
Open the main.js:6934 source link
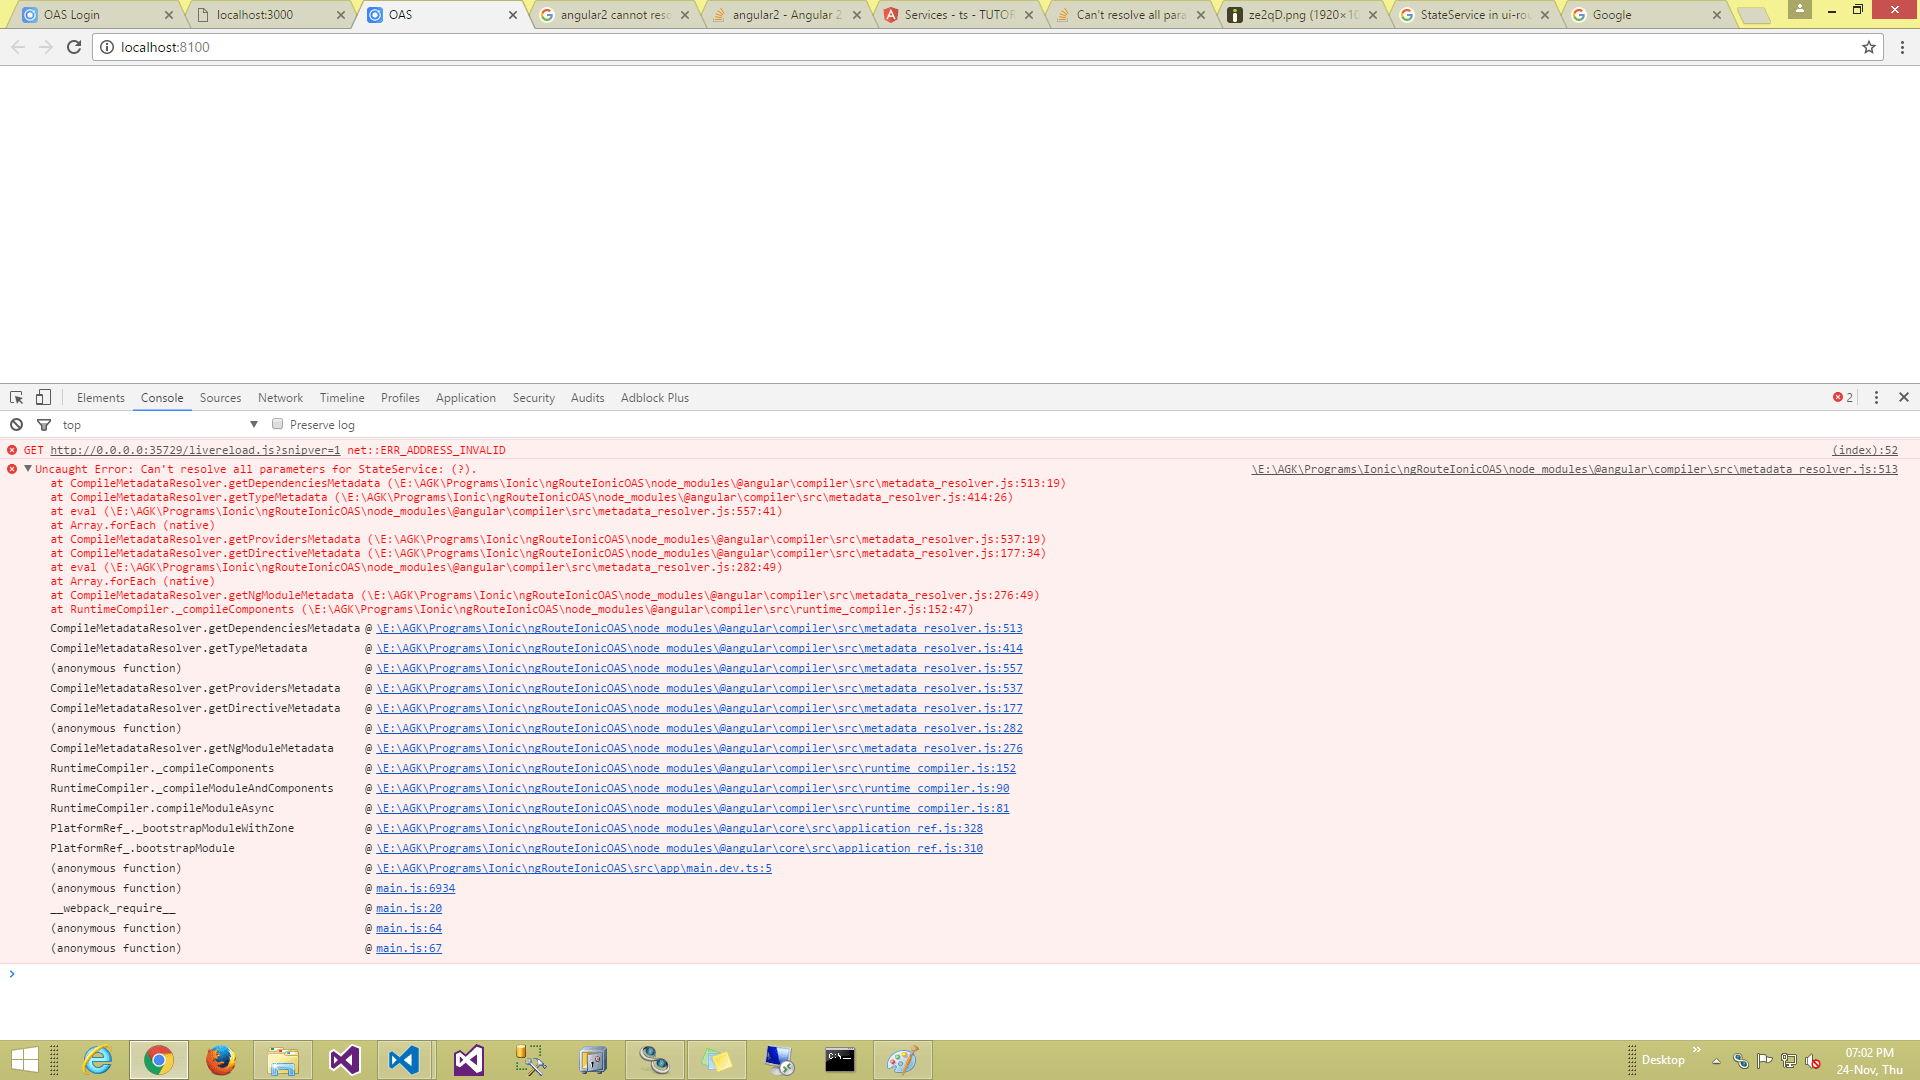click(415, 889)
